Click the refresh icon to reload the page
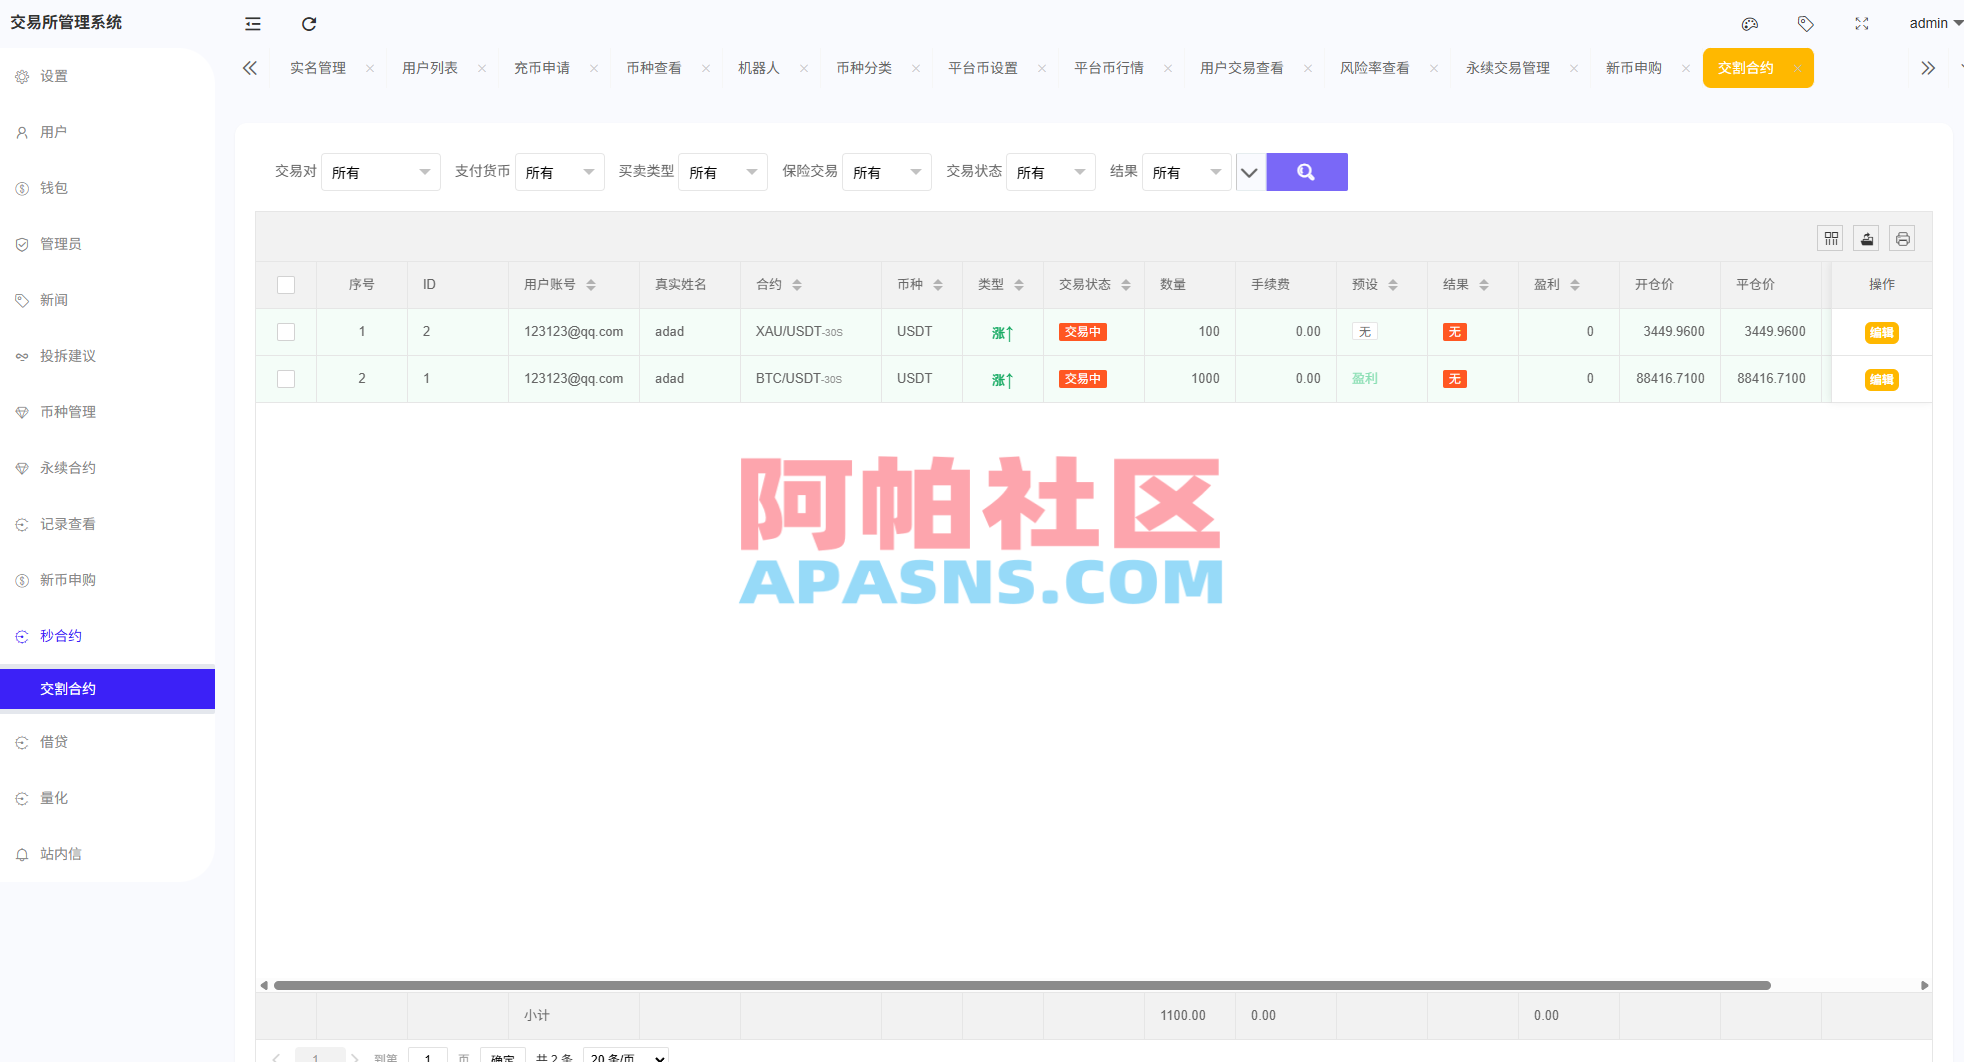Image resolution: width=1964 pixels, height=1062 pixels. pyautogui.click(x=308, y=23)
